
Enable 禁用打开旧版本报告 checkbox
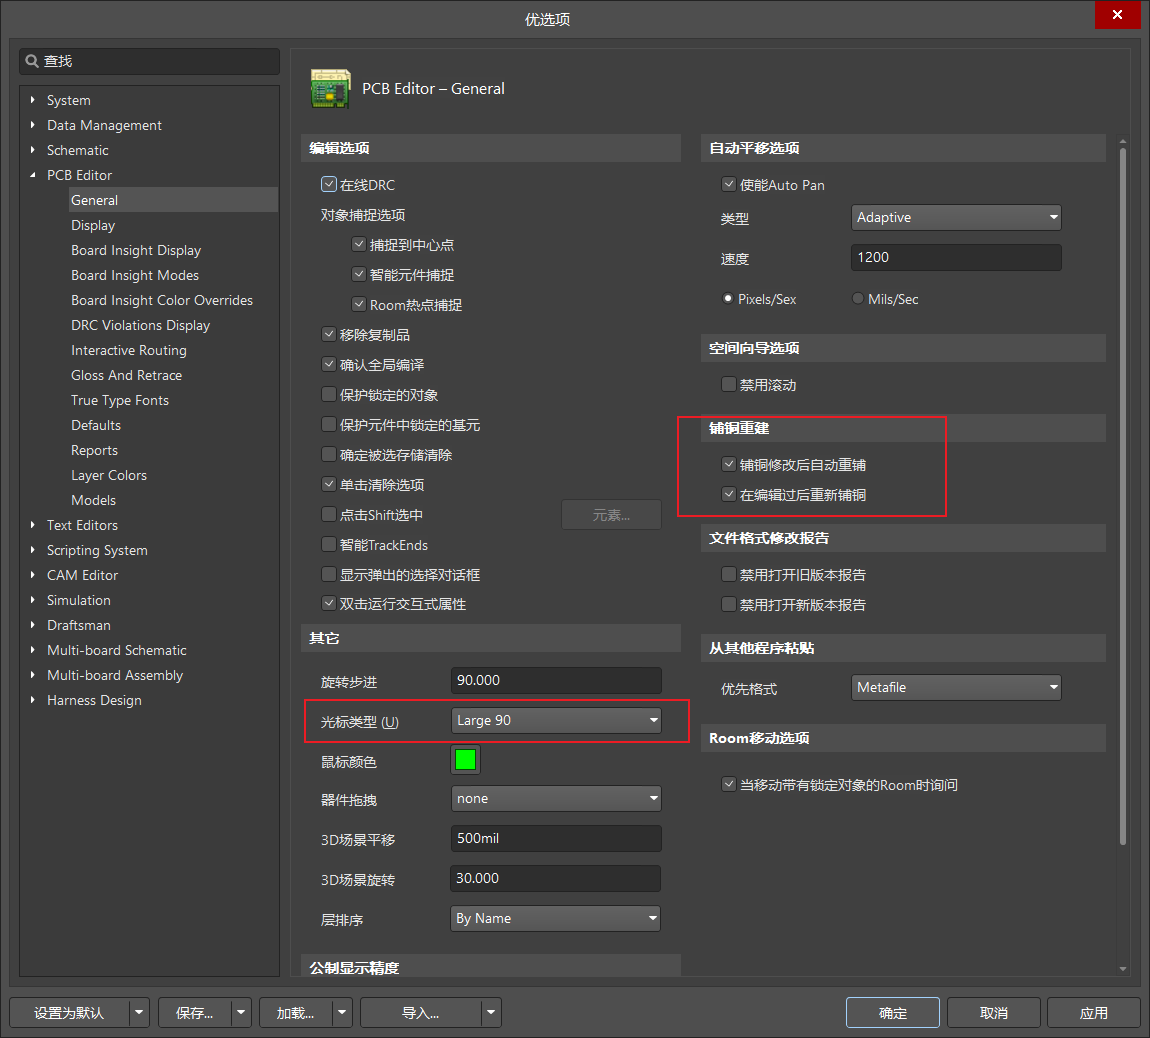[x=728, y=574]
